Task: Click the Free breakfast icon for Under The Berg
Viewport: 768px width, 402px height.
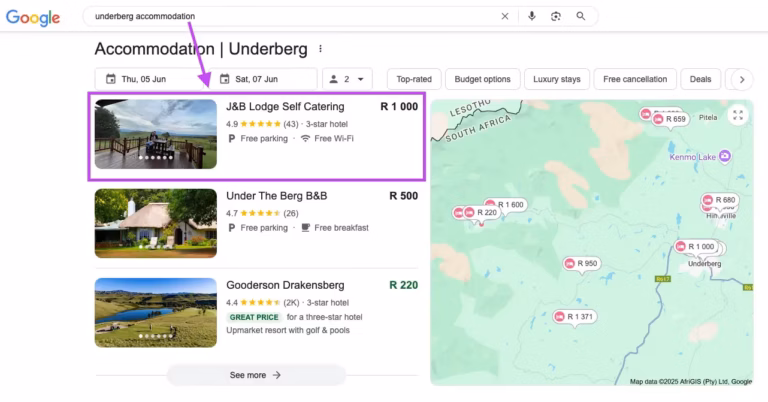Action: click(306, 228)
